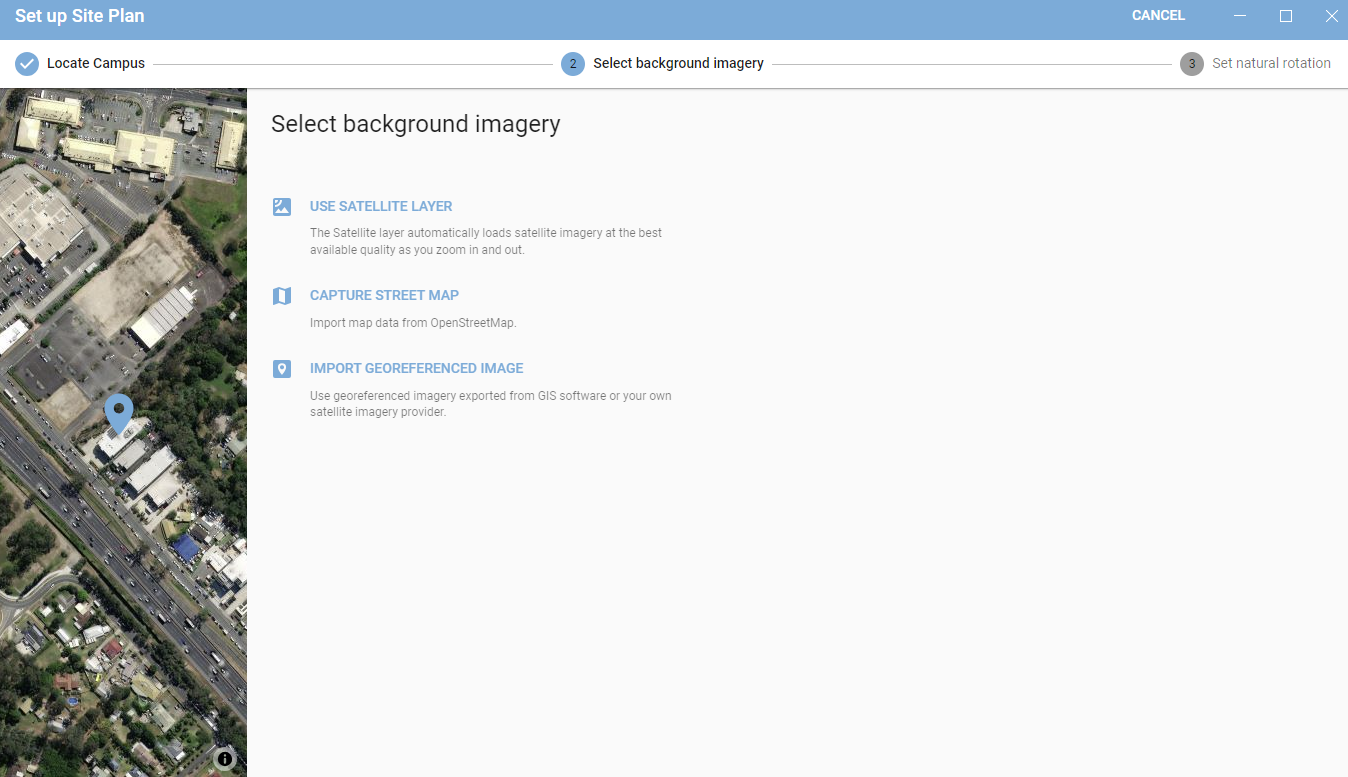Click the Locate Campus checkmark icon
This screenshot has height=777, width=1348.
coord(27,64)
